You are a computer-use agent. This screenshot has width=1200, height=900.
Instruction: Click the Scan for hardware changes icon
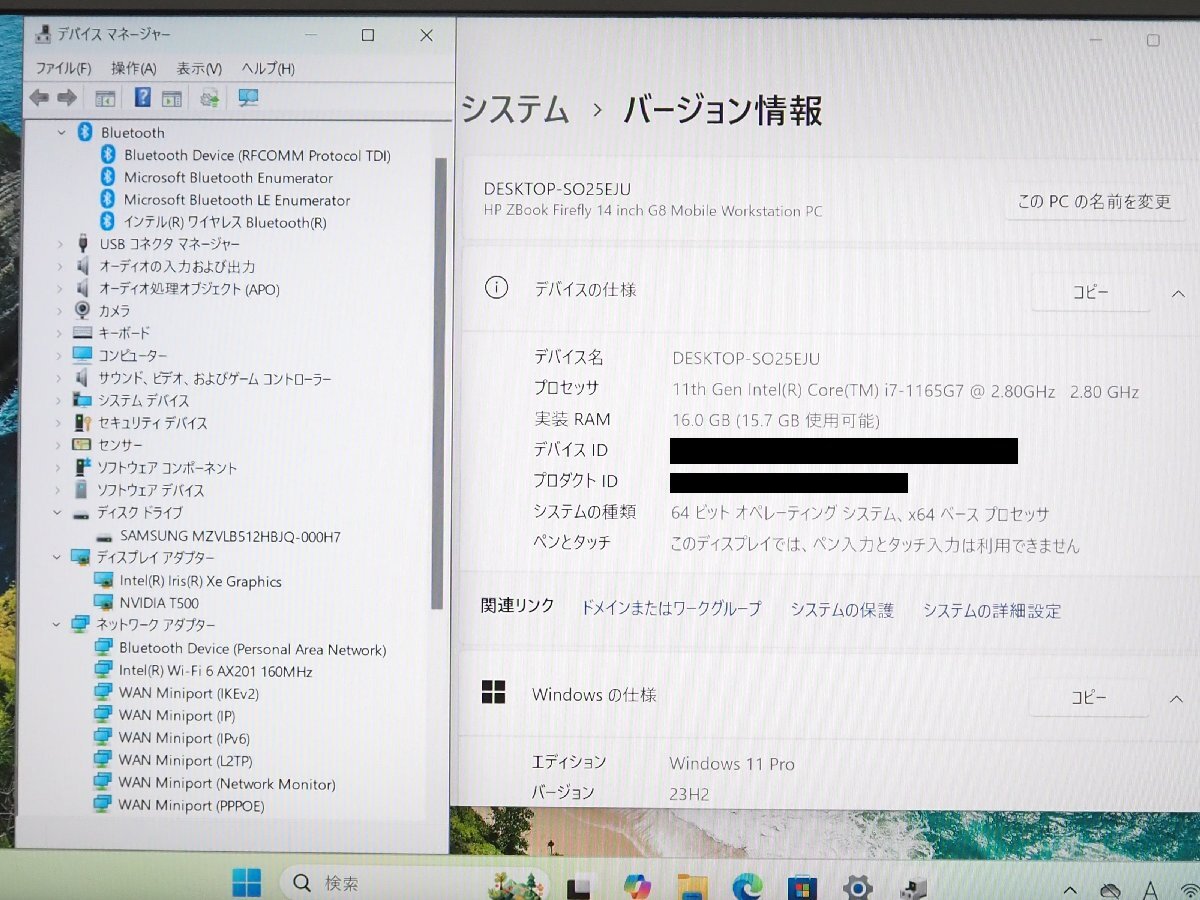coord(248,98)
